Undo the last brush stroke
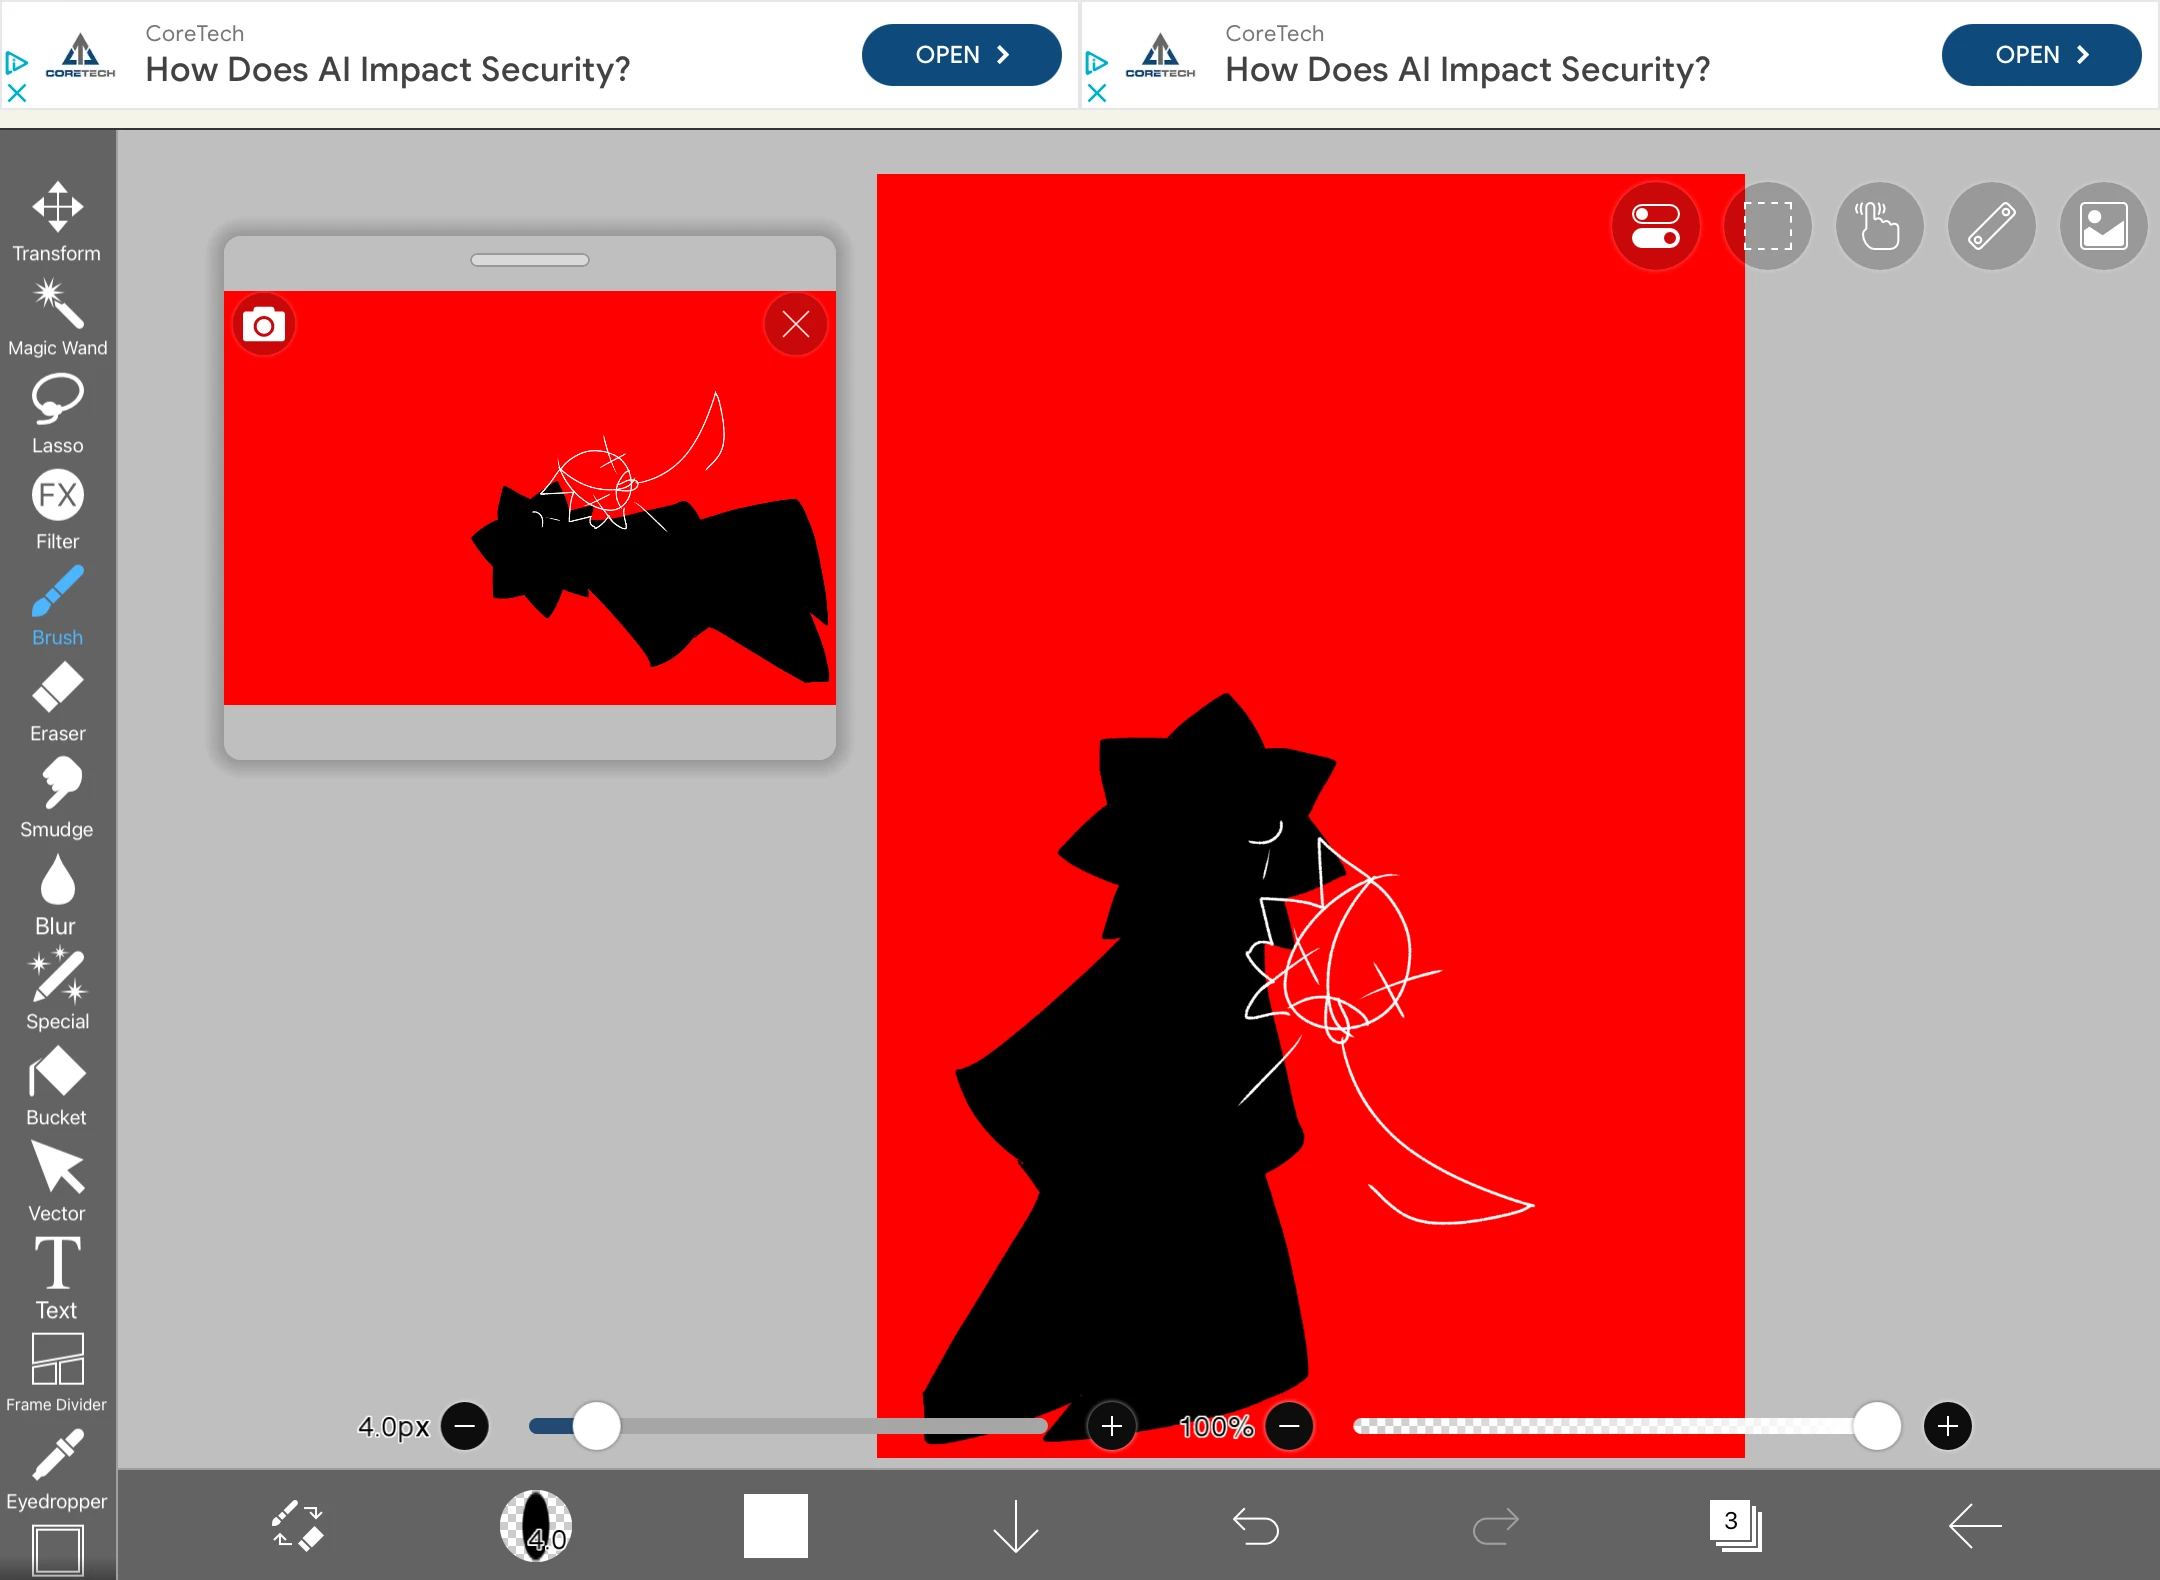Image resolution: width=2160 pixels, height=1580 pixels. coord(1255,1526)
